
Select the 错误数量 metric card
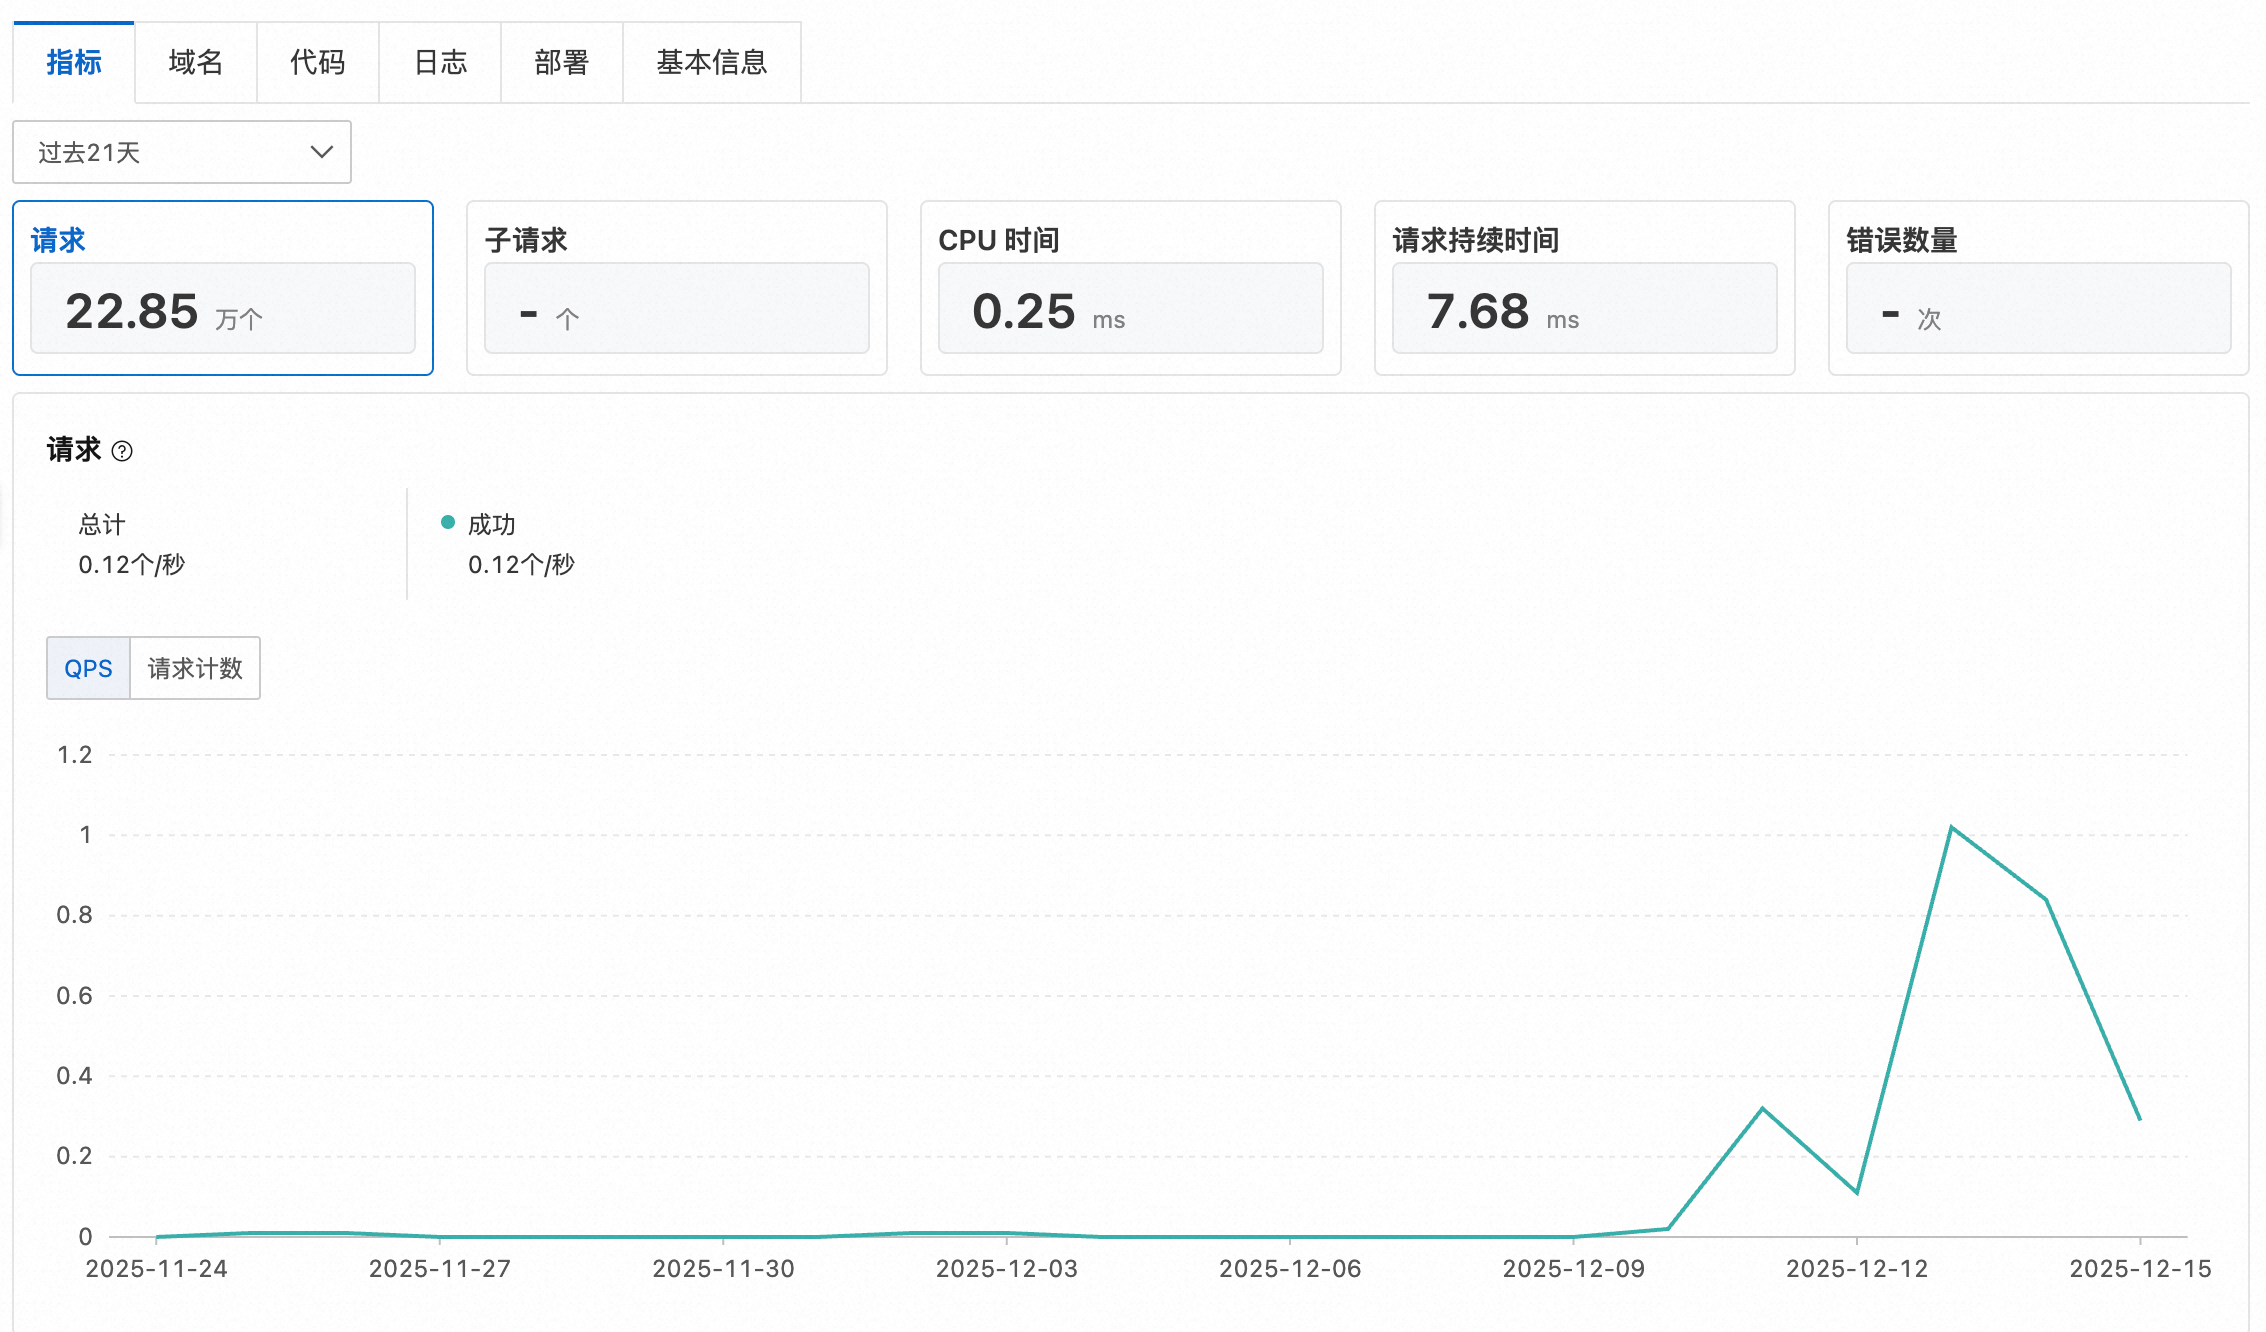(x=2038, y=288)
